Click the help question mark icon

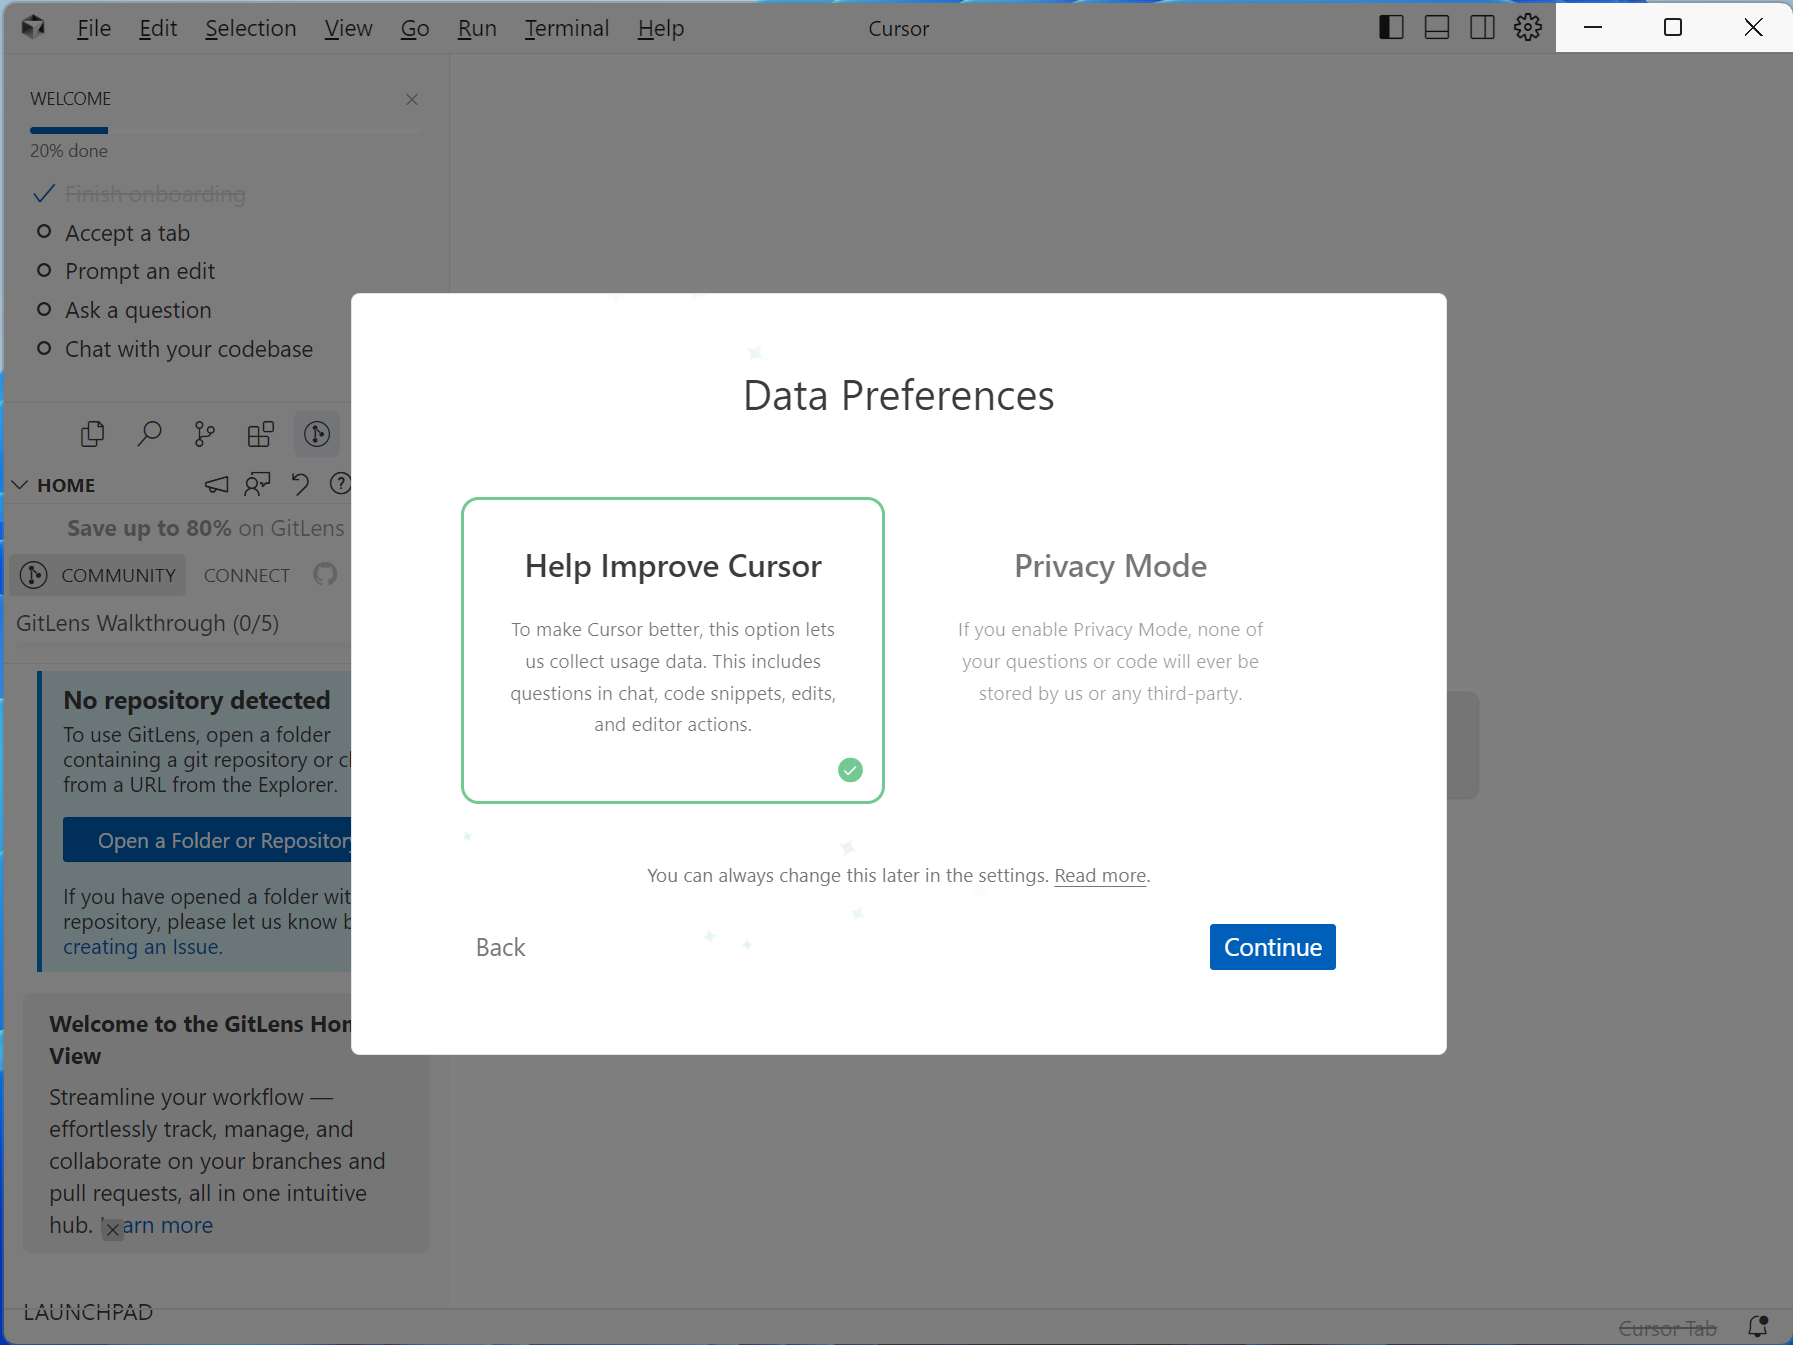tap(340, 485)
